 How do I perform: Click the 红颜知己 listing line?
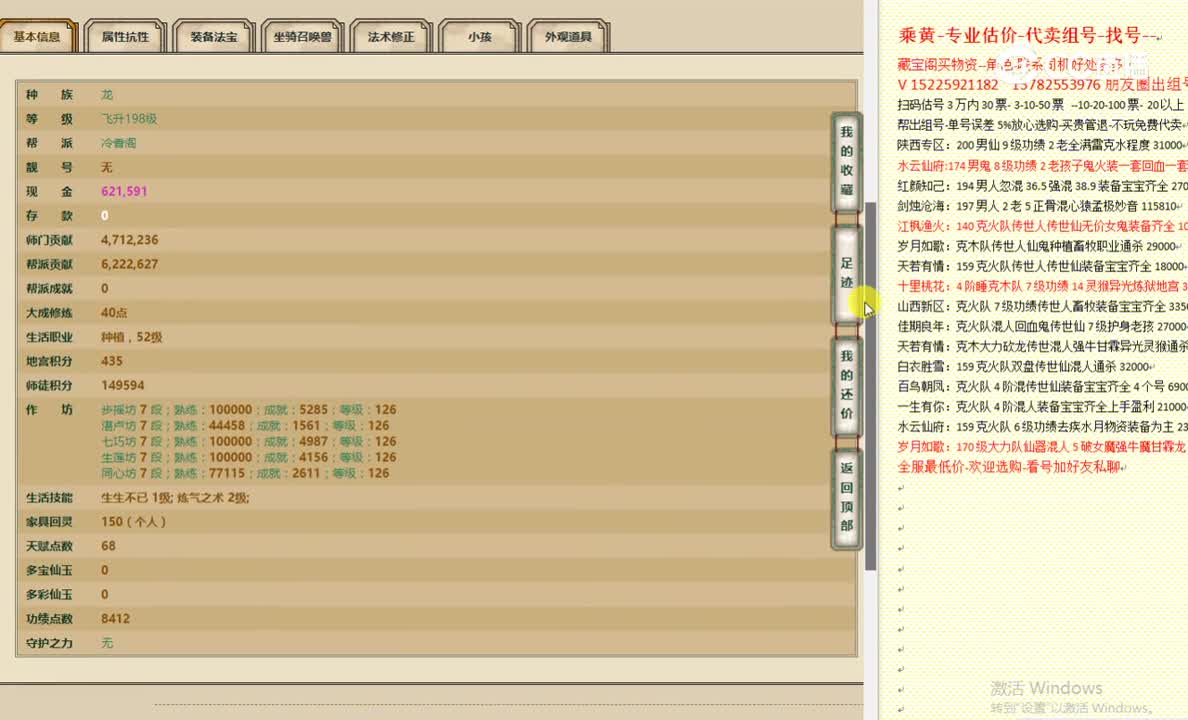(x=1043, y=186)
